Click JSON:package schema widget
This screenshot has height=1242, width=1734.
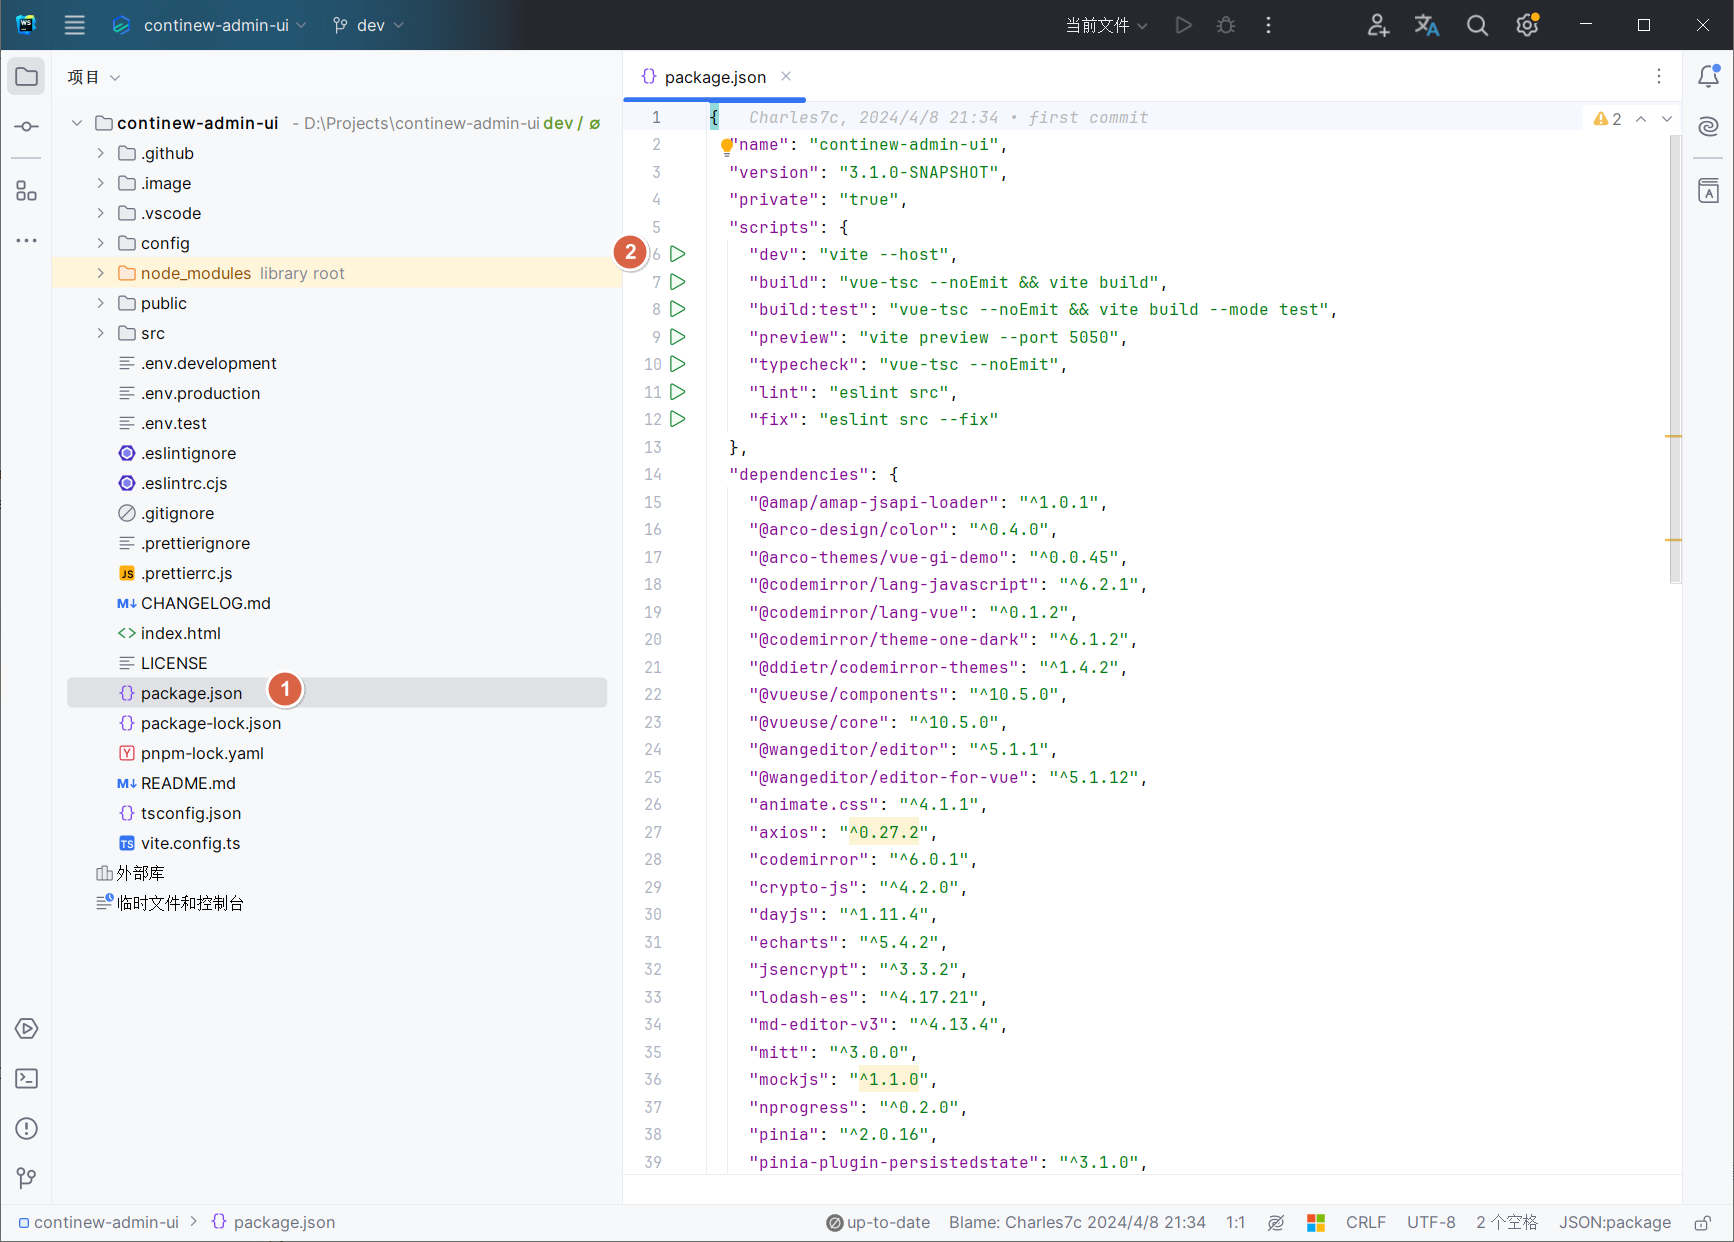pyautogui.click(x=1615, y=1223)
